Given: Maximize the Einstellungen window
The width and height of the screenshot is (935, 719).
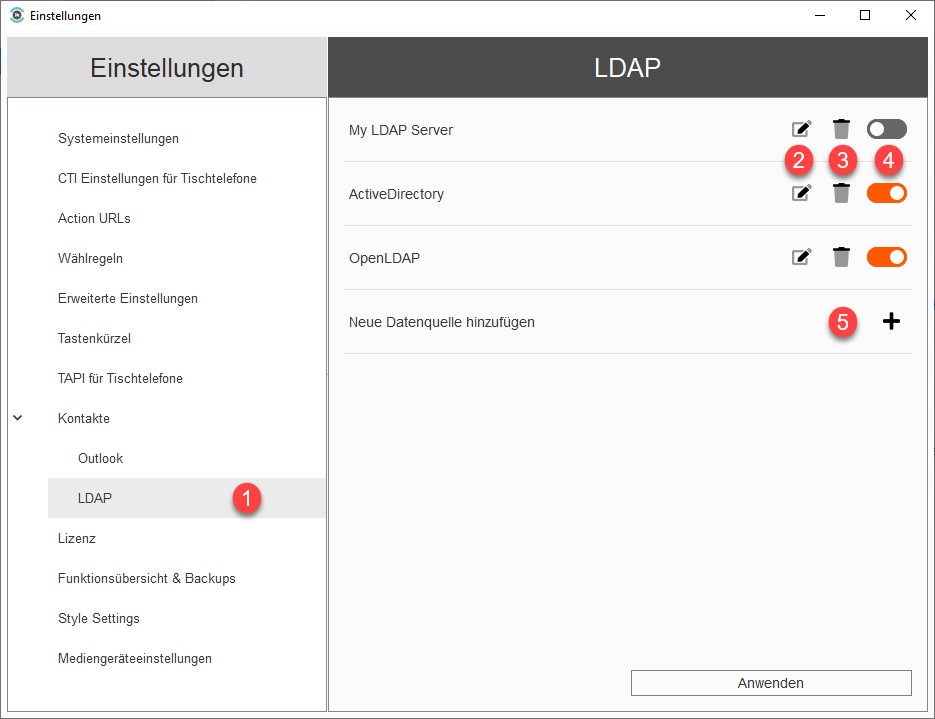Looking at the screenshot, I should click(x=865, y=15).
